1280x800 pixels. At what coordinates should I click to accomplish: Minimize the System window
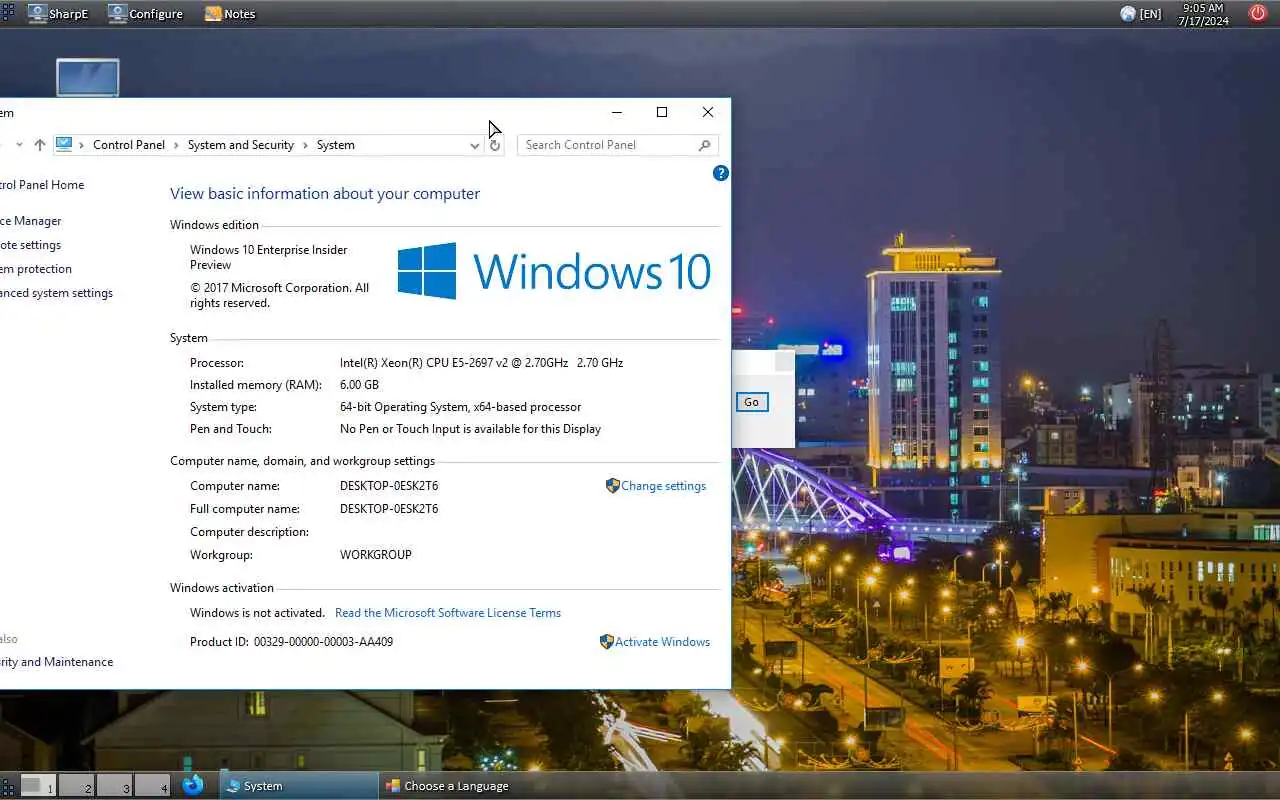pyautogui.click(x=616, y=112)
